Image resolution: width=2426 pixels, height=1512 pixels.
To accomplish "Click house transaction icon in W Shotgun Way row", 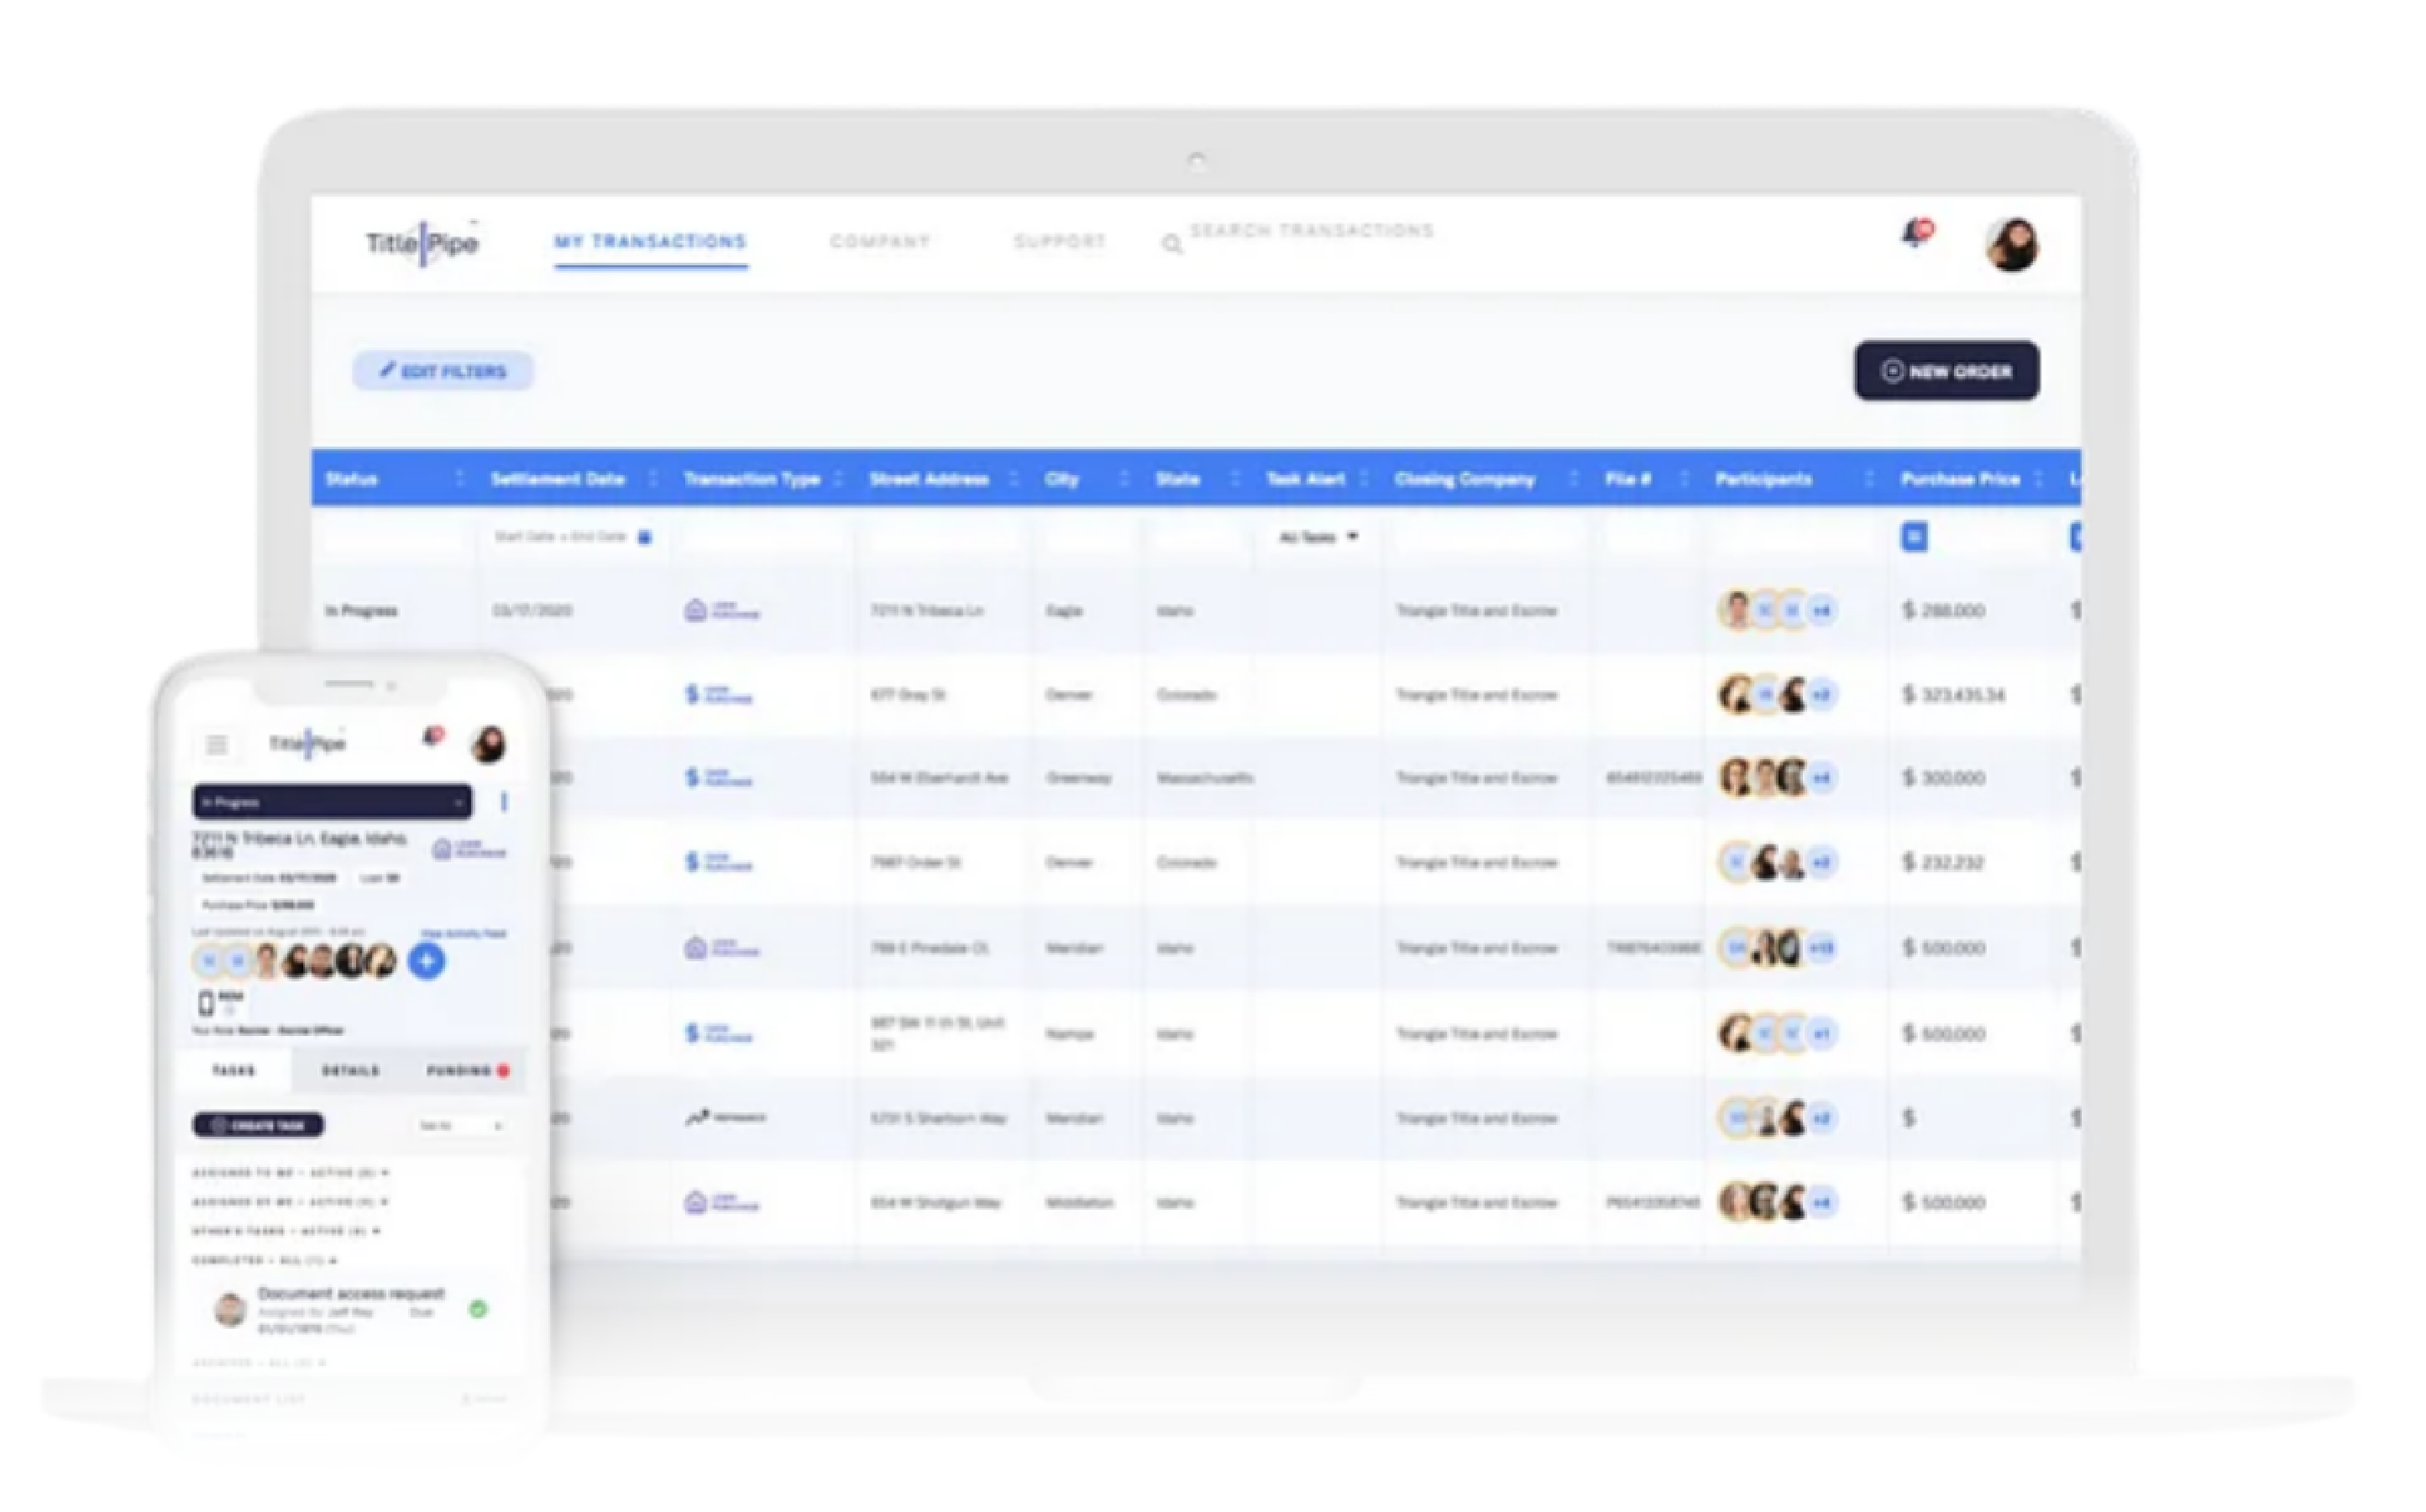I will [696, 1202].
